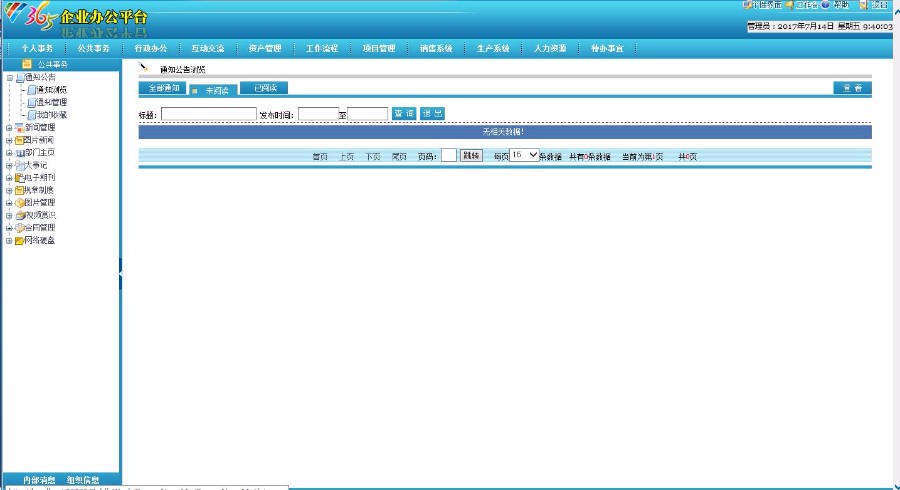Open the 工作流程 menu
The width and height of the screenshot is (900, 490).
pos(321,48)
